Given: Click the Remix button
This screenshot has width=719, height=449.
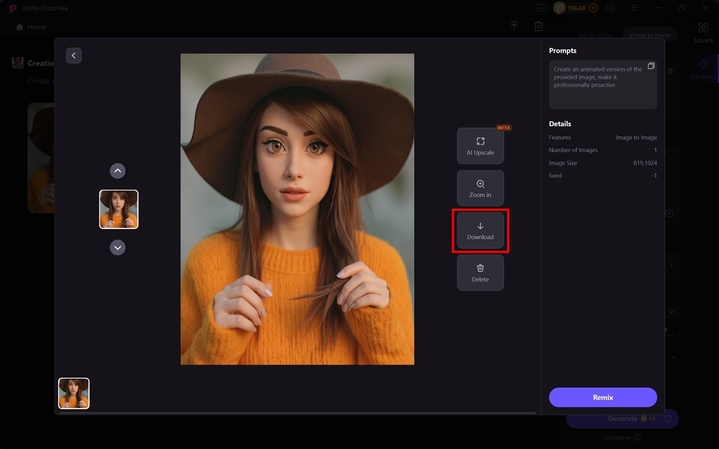Looking at the screenshot, I should 603,397.
